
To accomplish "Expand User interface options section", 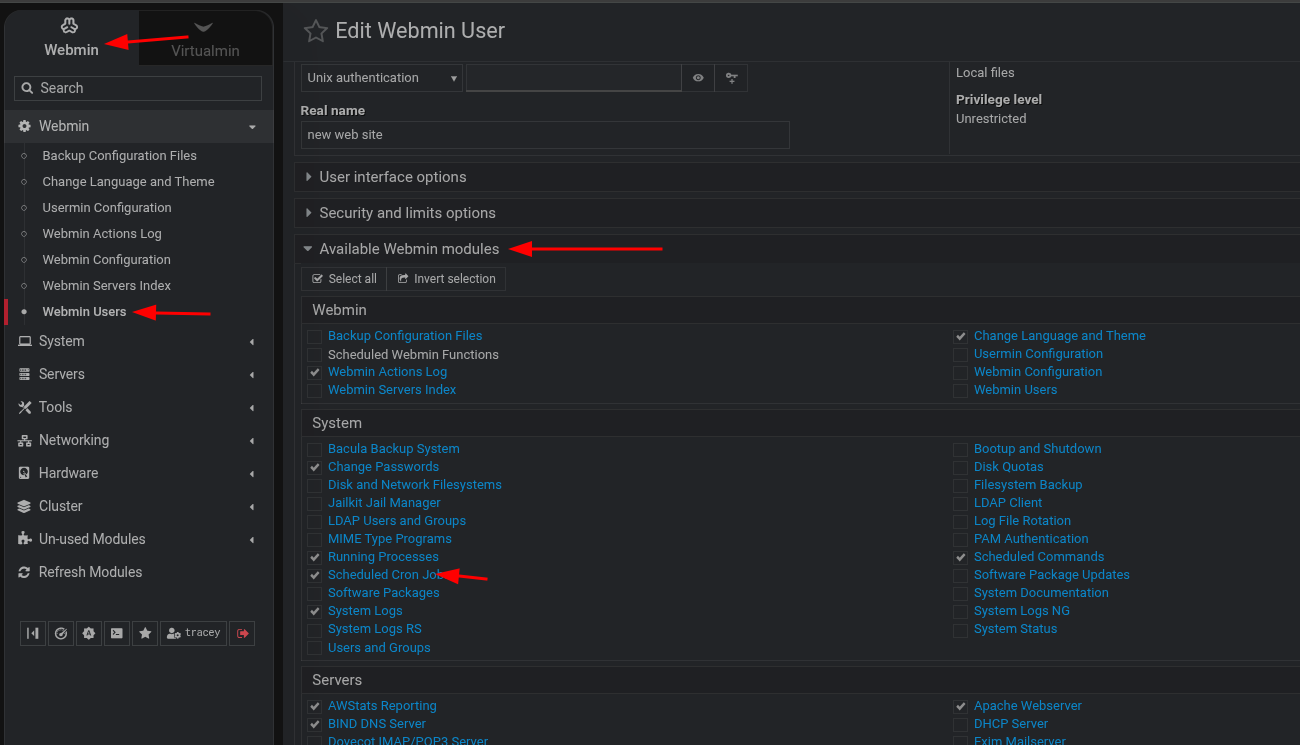I will (392, 177).
